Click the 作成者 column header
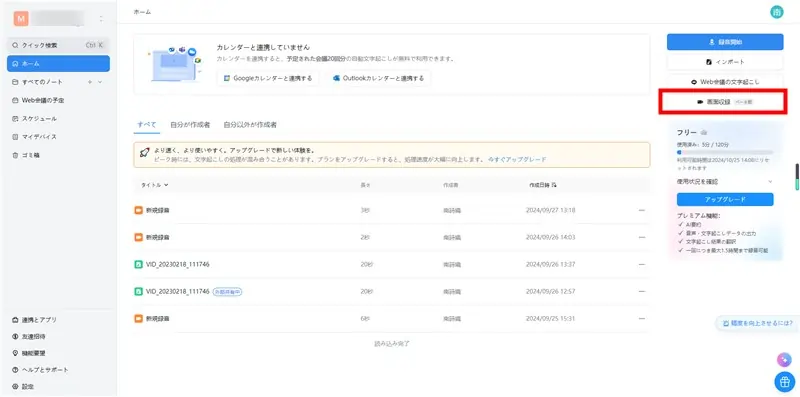 point(451,185)
